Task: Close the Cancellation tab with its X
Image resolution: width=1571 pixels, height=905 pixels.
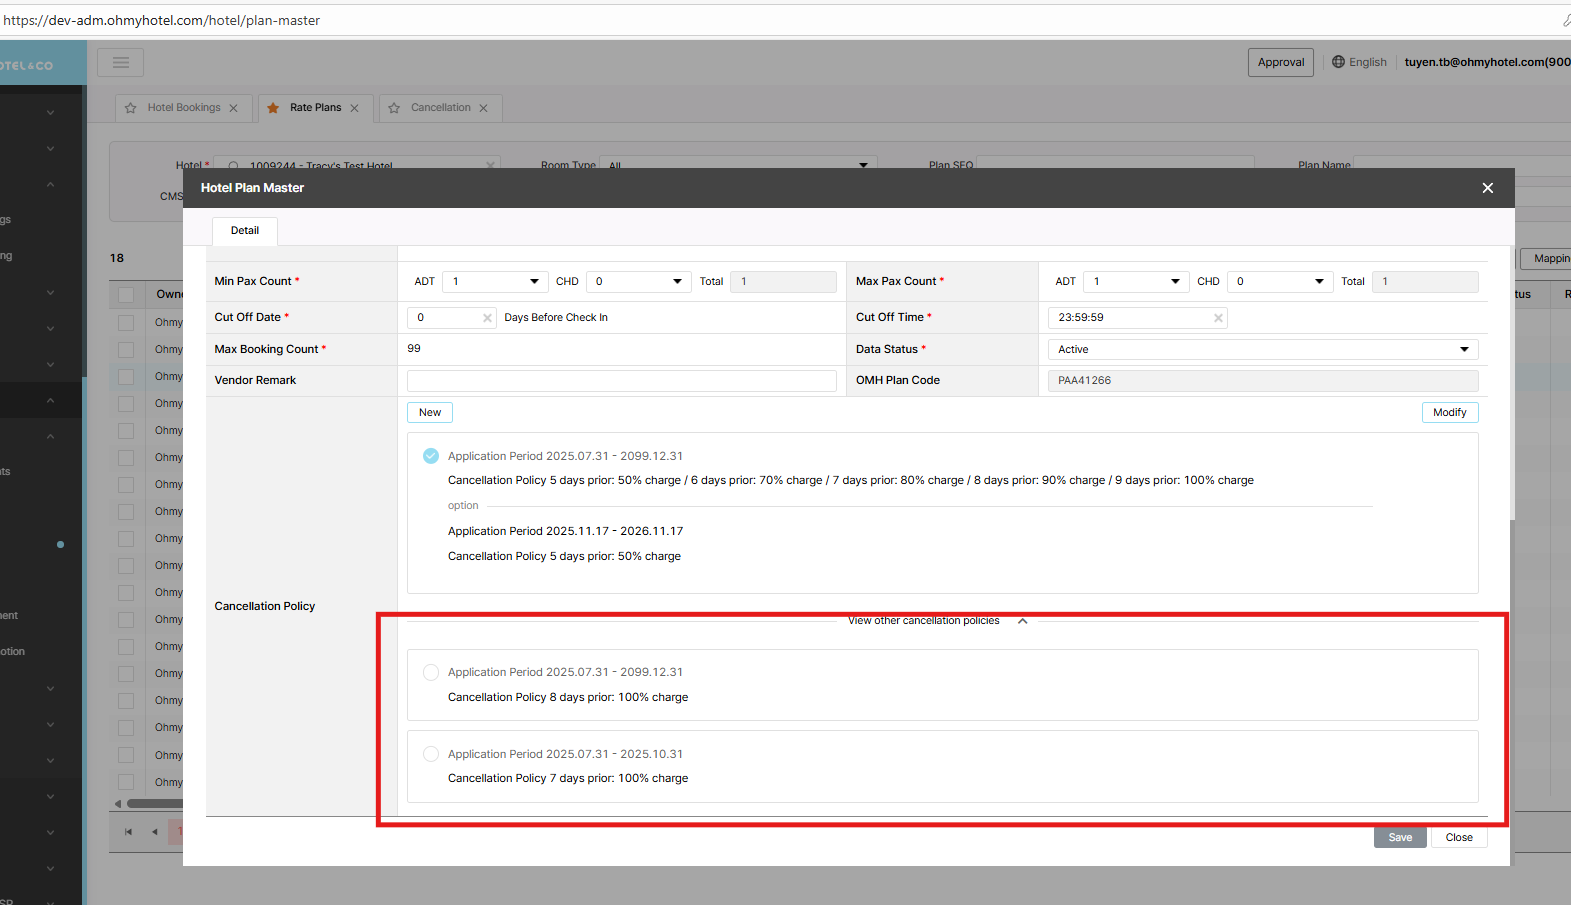Action: 483,108
